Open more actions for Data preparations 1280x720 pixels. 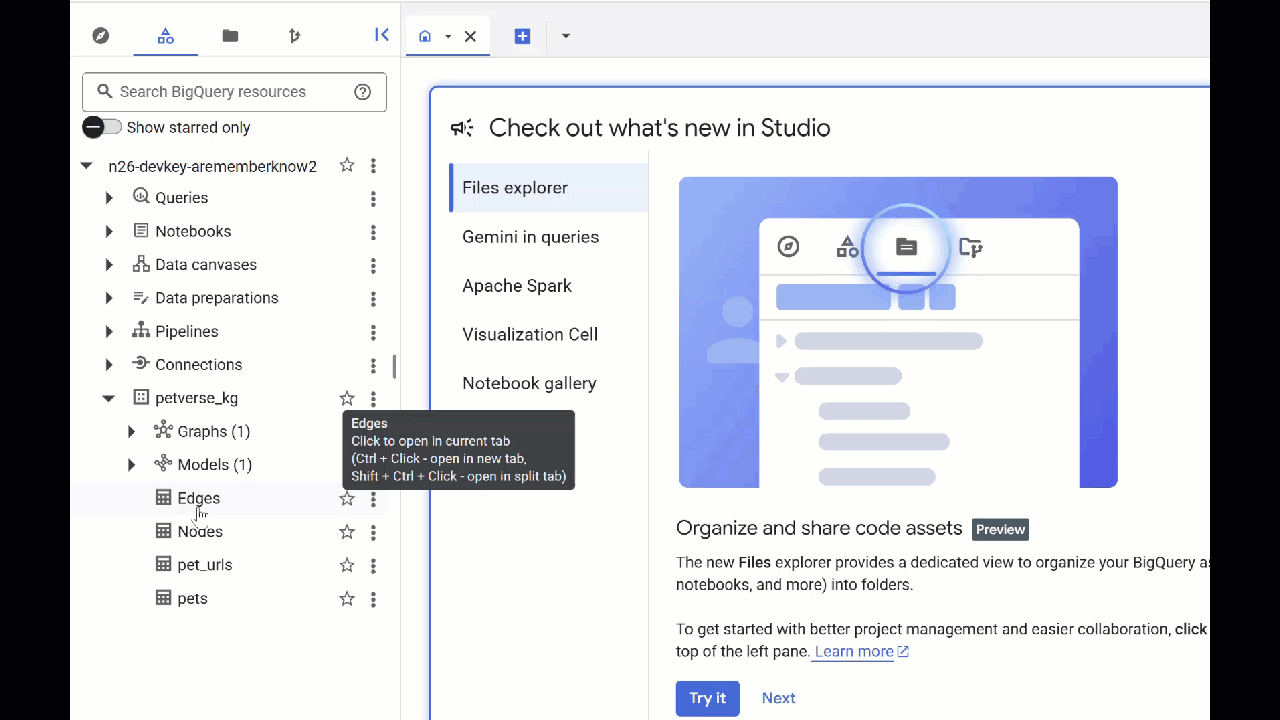[373, 299]
